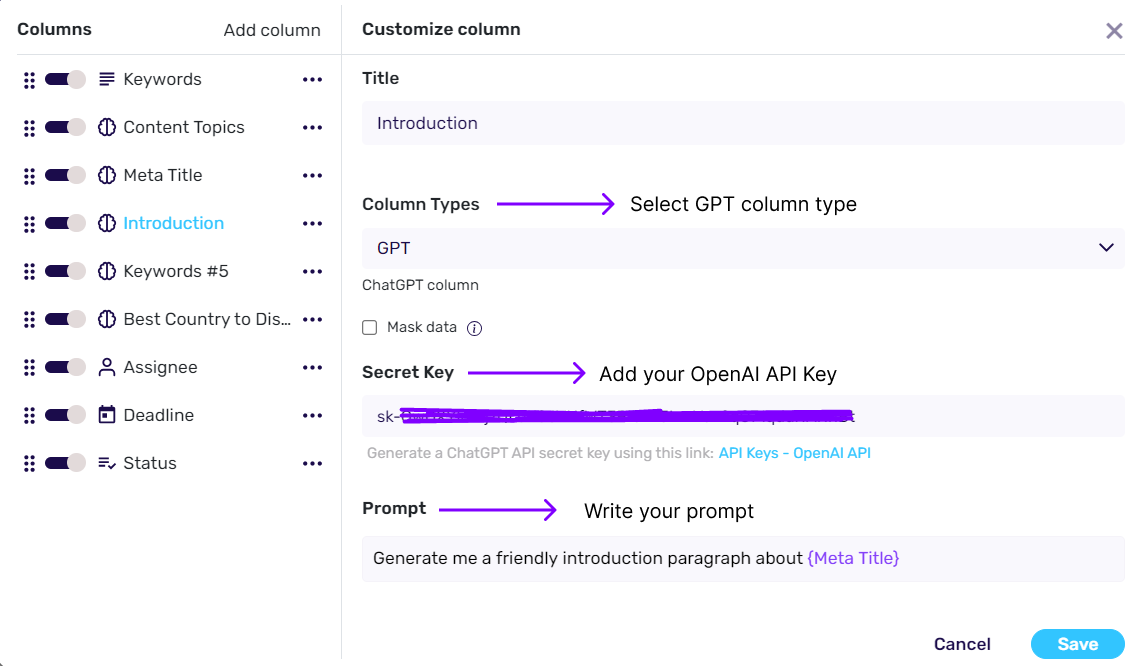
Task: Click the status list icon on Status column
Action: coord(106,463)
